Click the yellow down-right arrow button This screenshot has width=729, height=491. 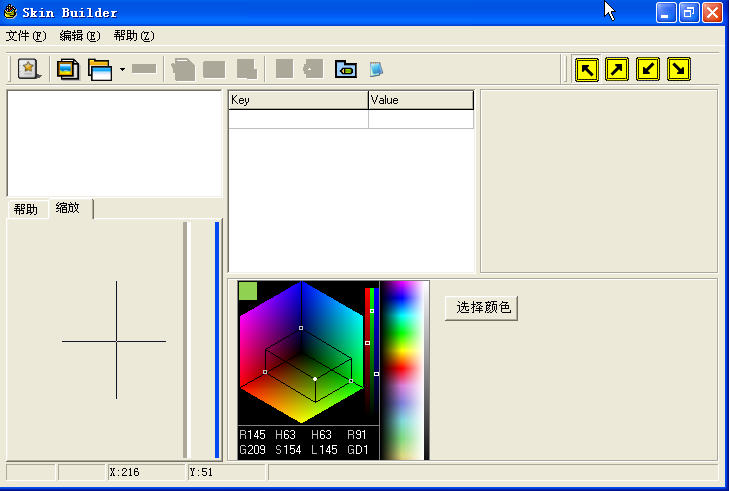click(x=679, y=70)
